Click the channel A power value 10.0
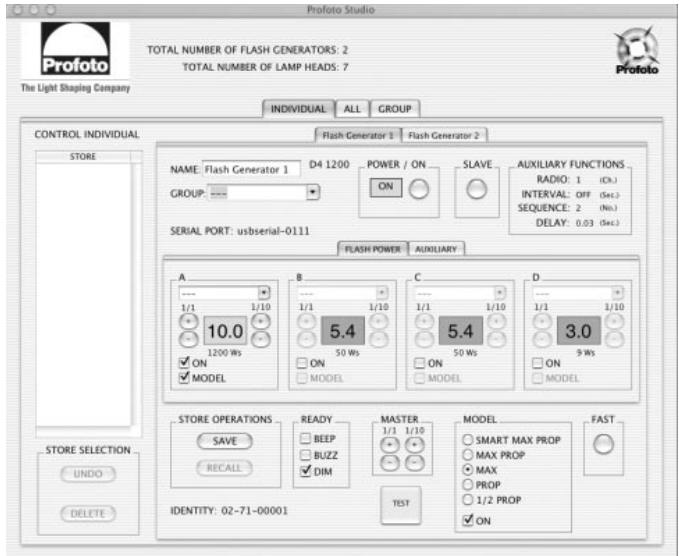Image resolution: width=679 pixels, height=556 pixels. (x=225, y=331)
